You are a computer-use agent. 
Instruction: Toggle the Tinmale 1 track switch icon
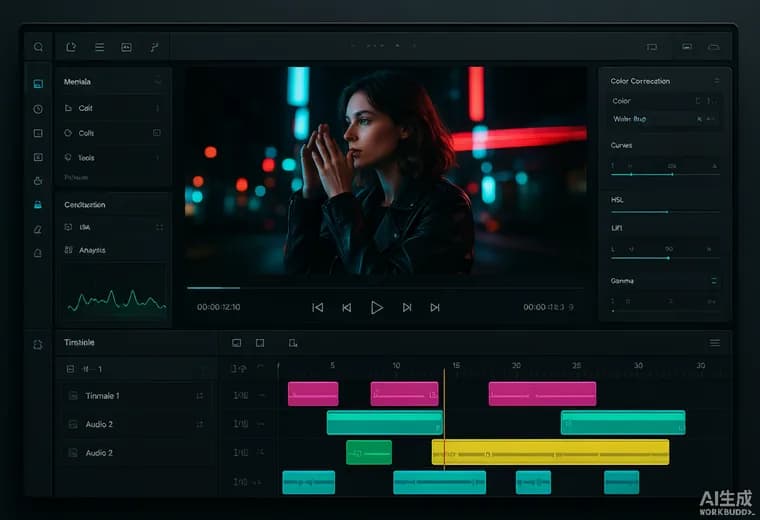(x=200, y=396)
